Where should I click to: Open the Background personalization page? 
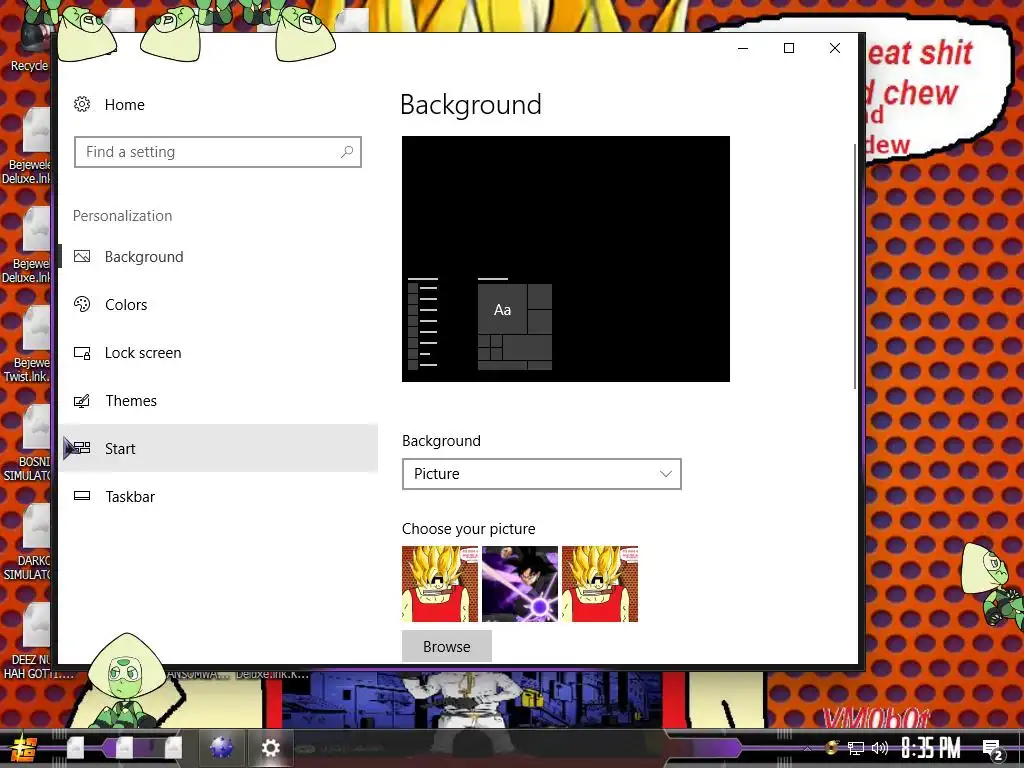tap(218, 257)
